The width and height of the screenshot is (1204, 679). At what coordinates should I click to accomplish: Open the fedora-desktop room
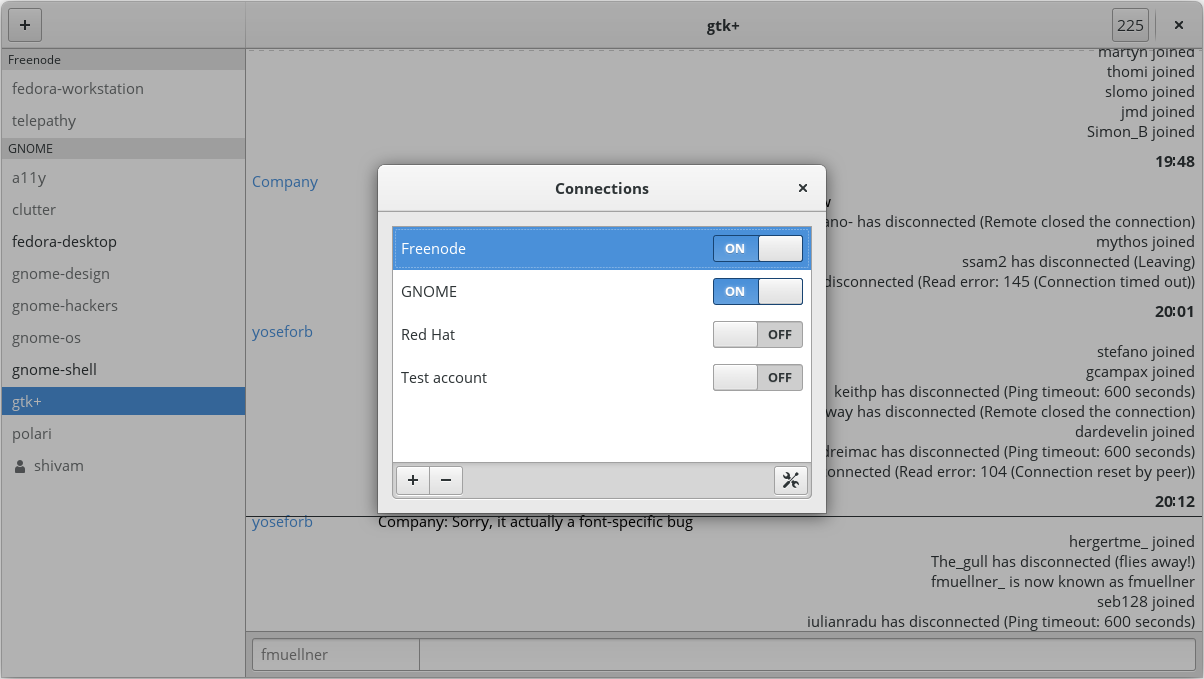122,241
